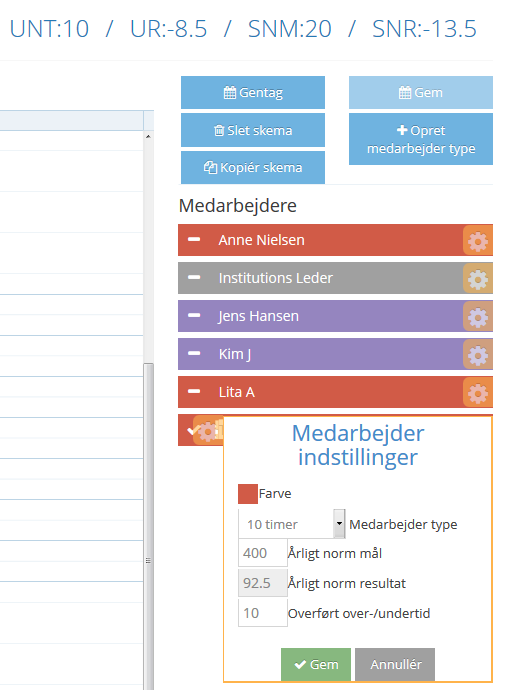Screen dimensions: 512x690
Task: Delete schedule with Slet skema
Action: click(x=253, y=130)
